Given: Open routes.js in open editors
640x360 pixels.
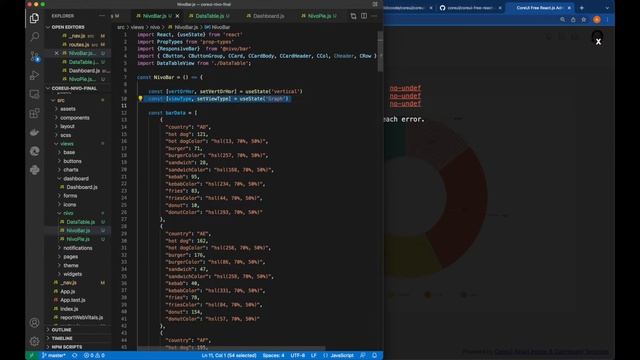Looking at the screenshot, I should (x=79, y=44).
